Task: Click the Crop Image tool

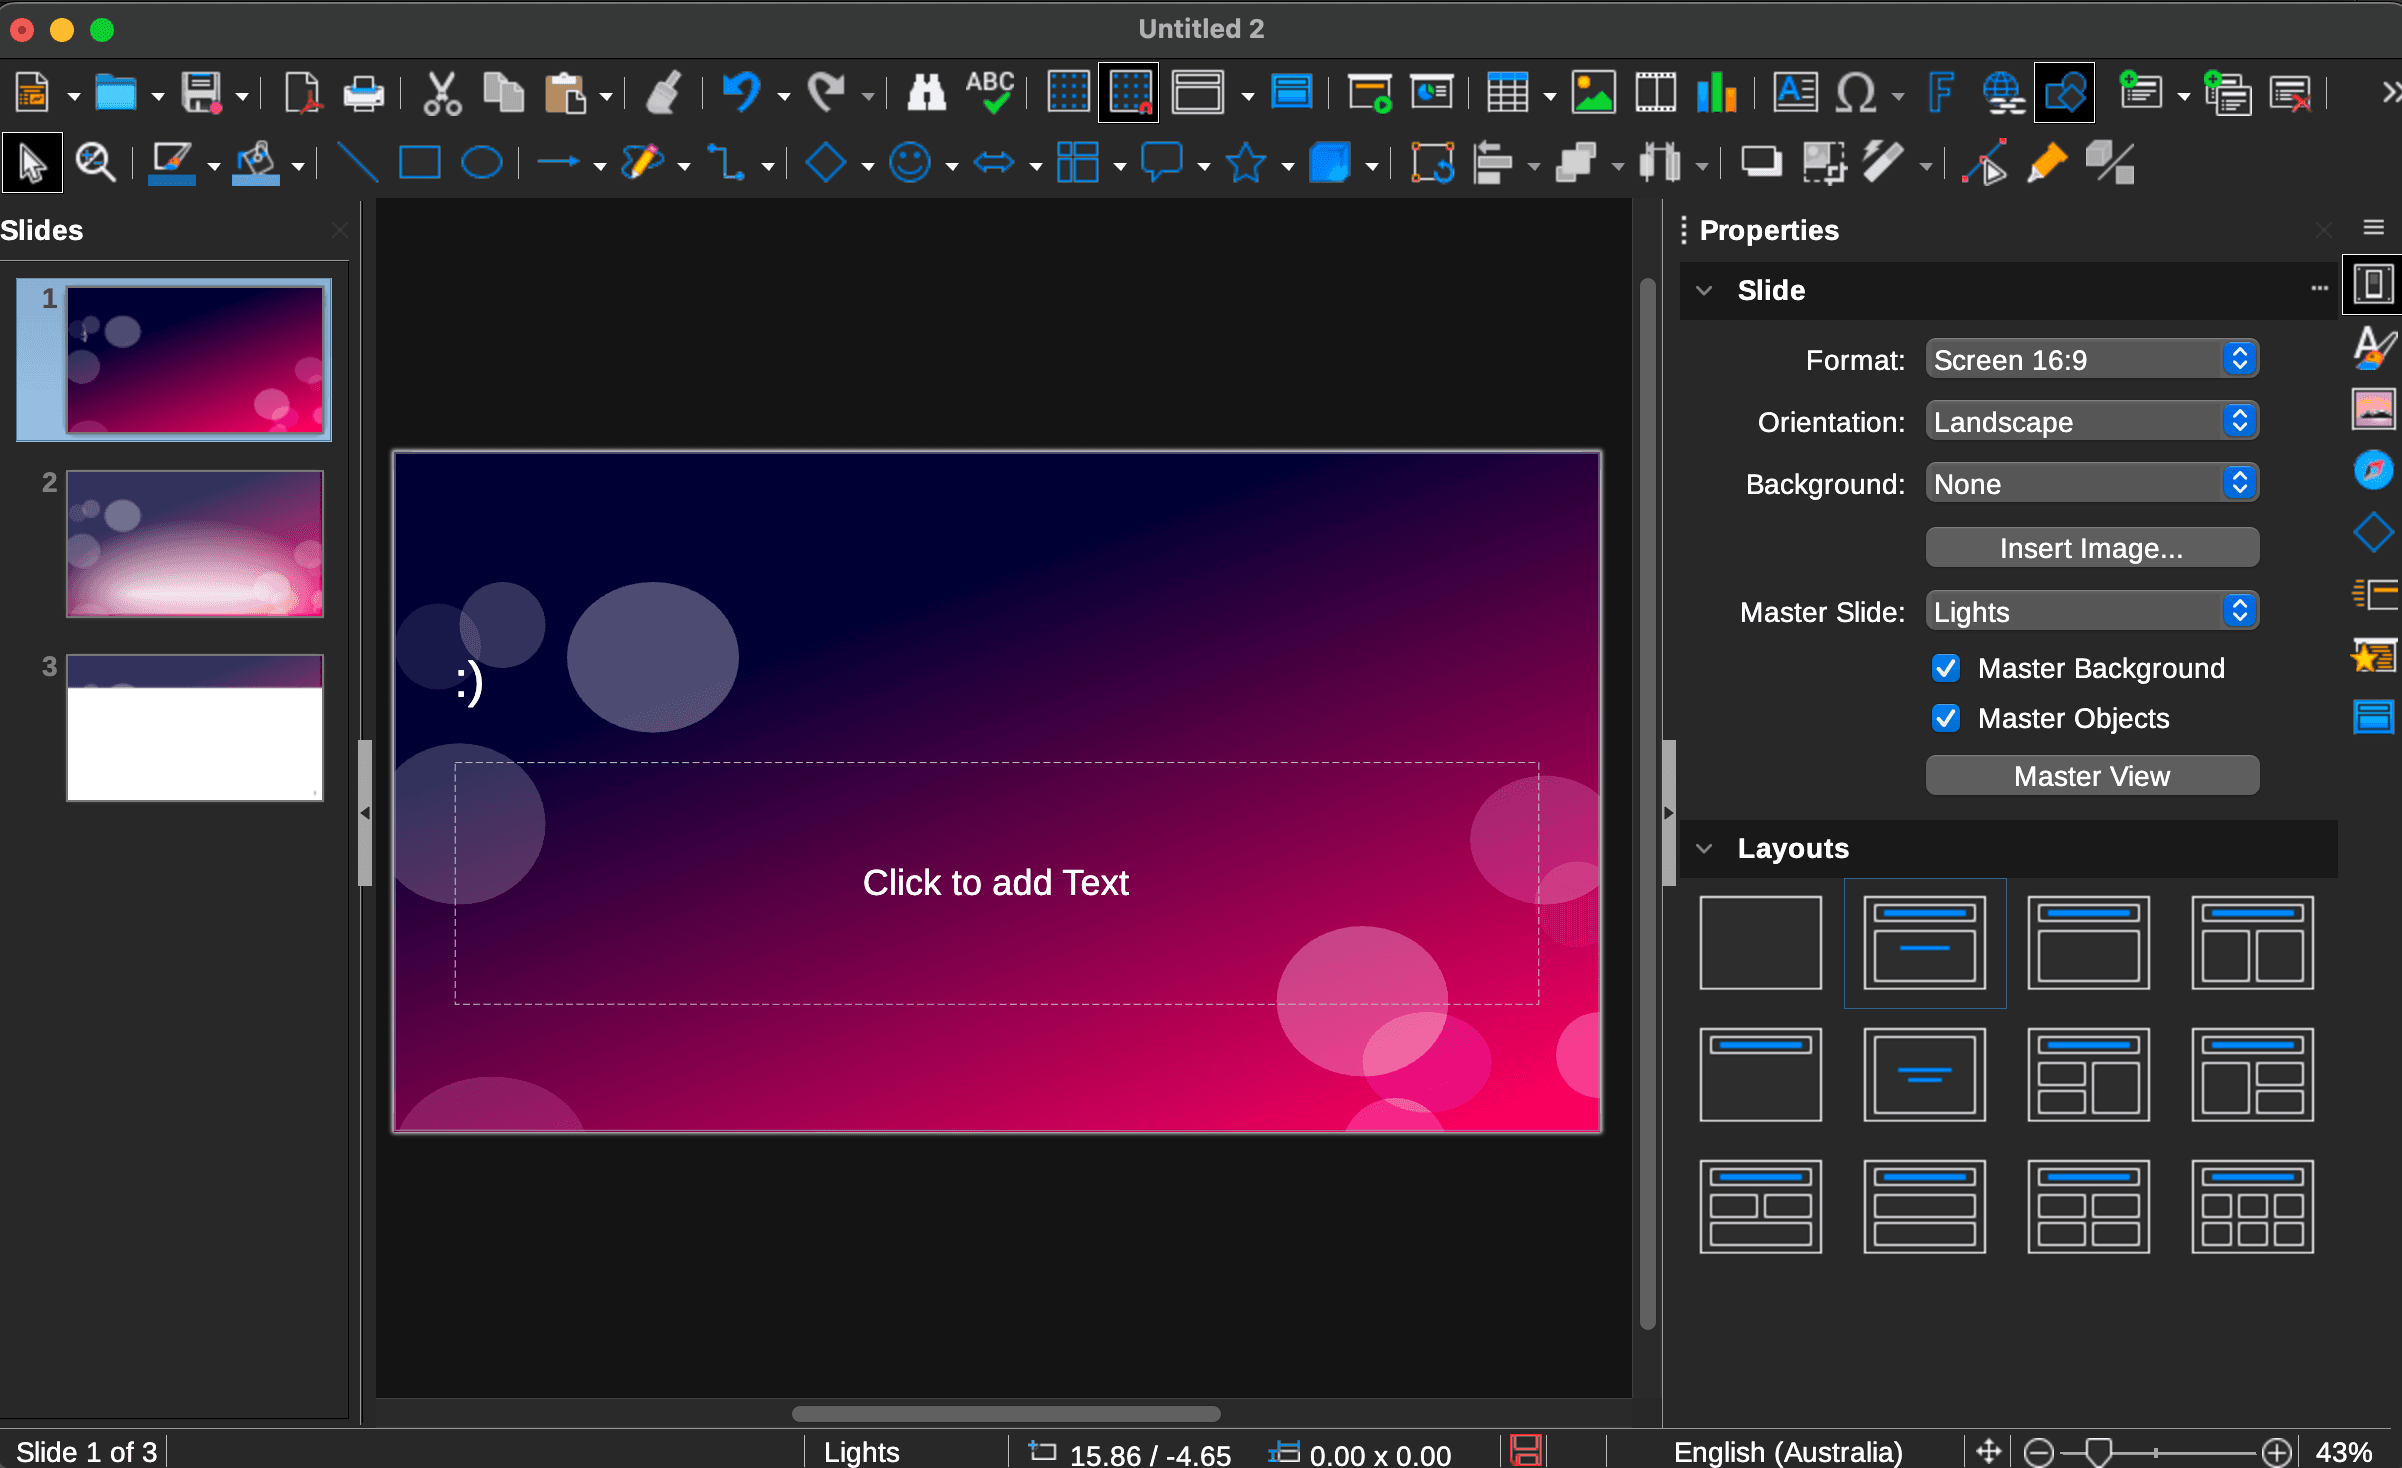Action: (1824, 163)
